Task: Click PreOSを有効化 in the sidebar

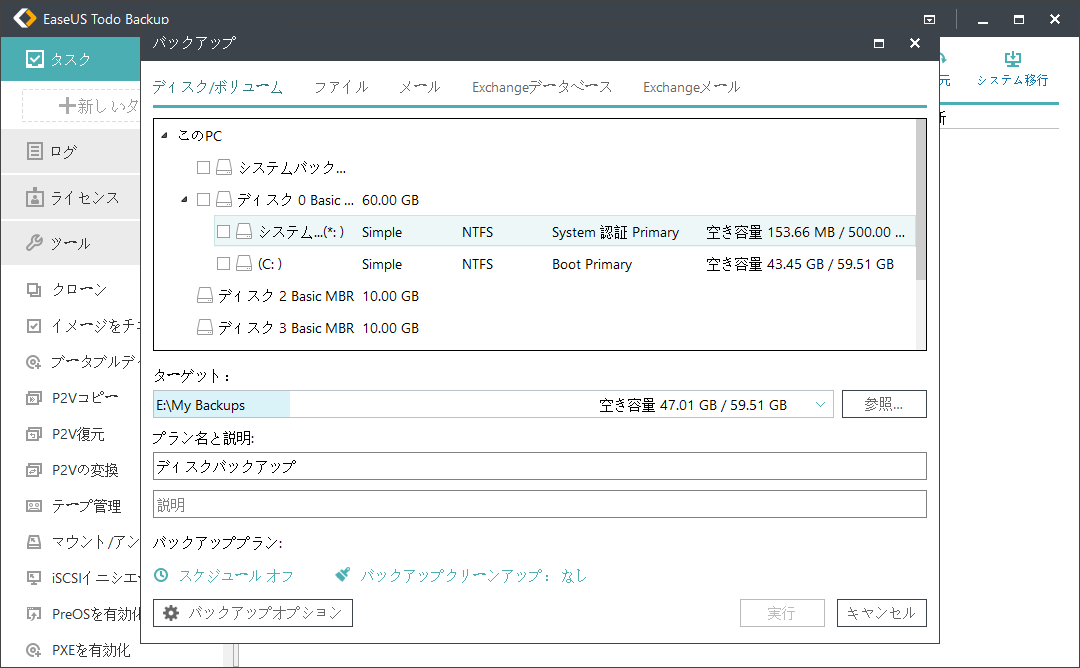Action: [83, 614]
